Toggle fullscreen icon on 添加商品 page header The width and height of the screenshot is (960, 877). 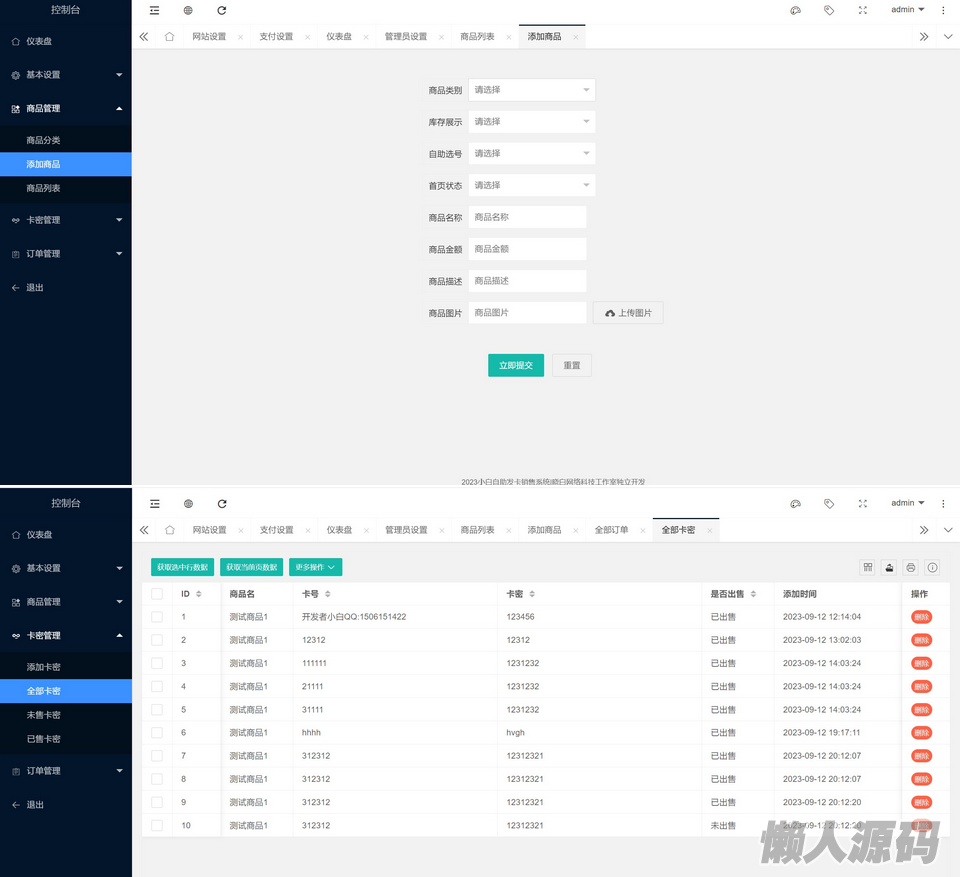863,10
